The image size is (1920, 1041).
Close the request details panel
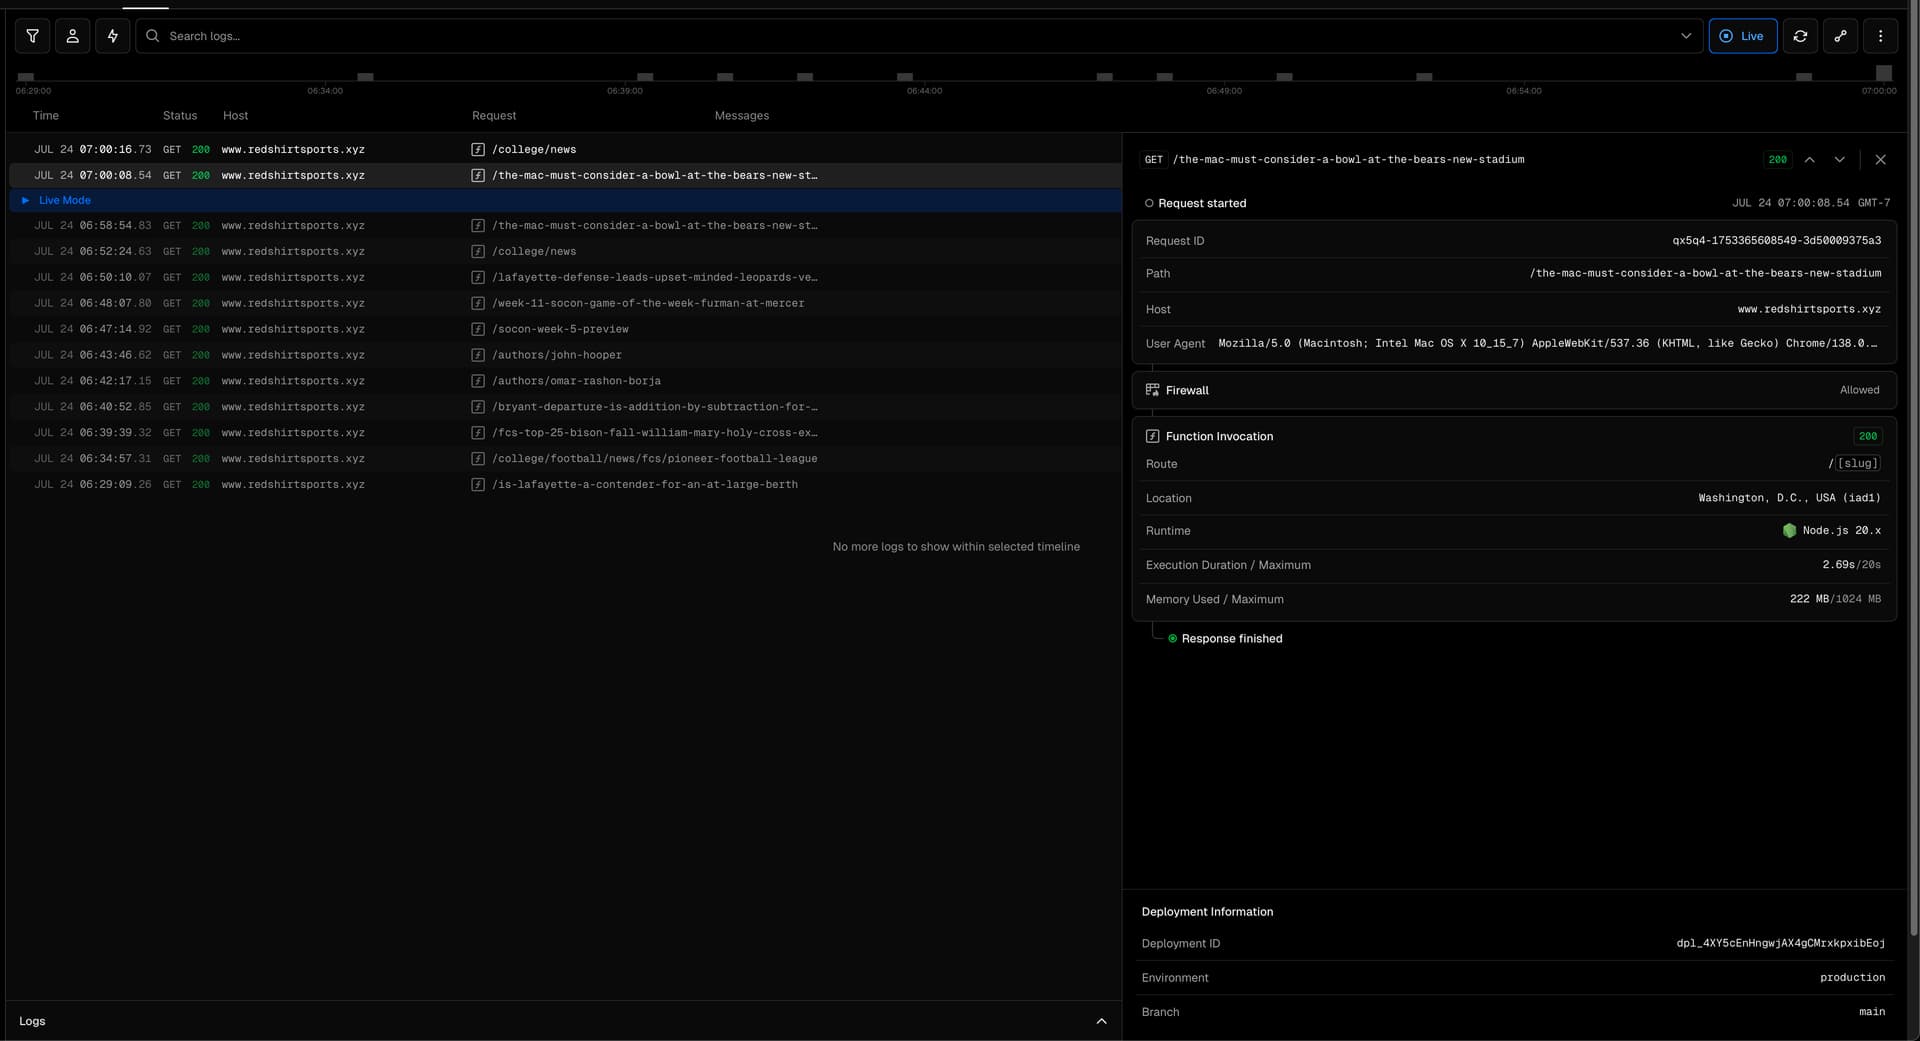pos(1880,160)
